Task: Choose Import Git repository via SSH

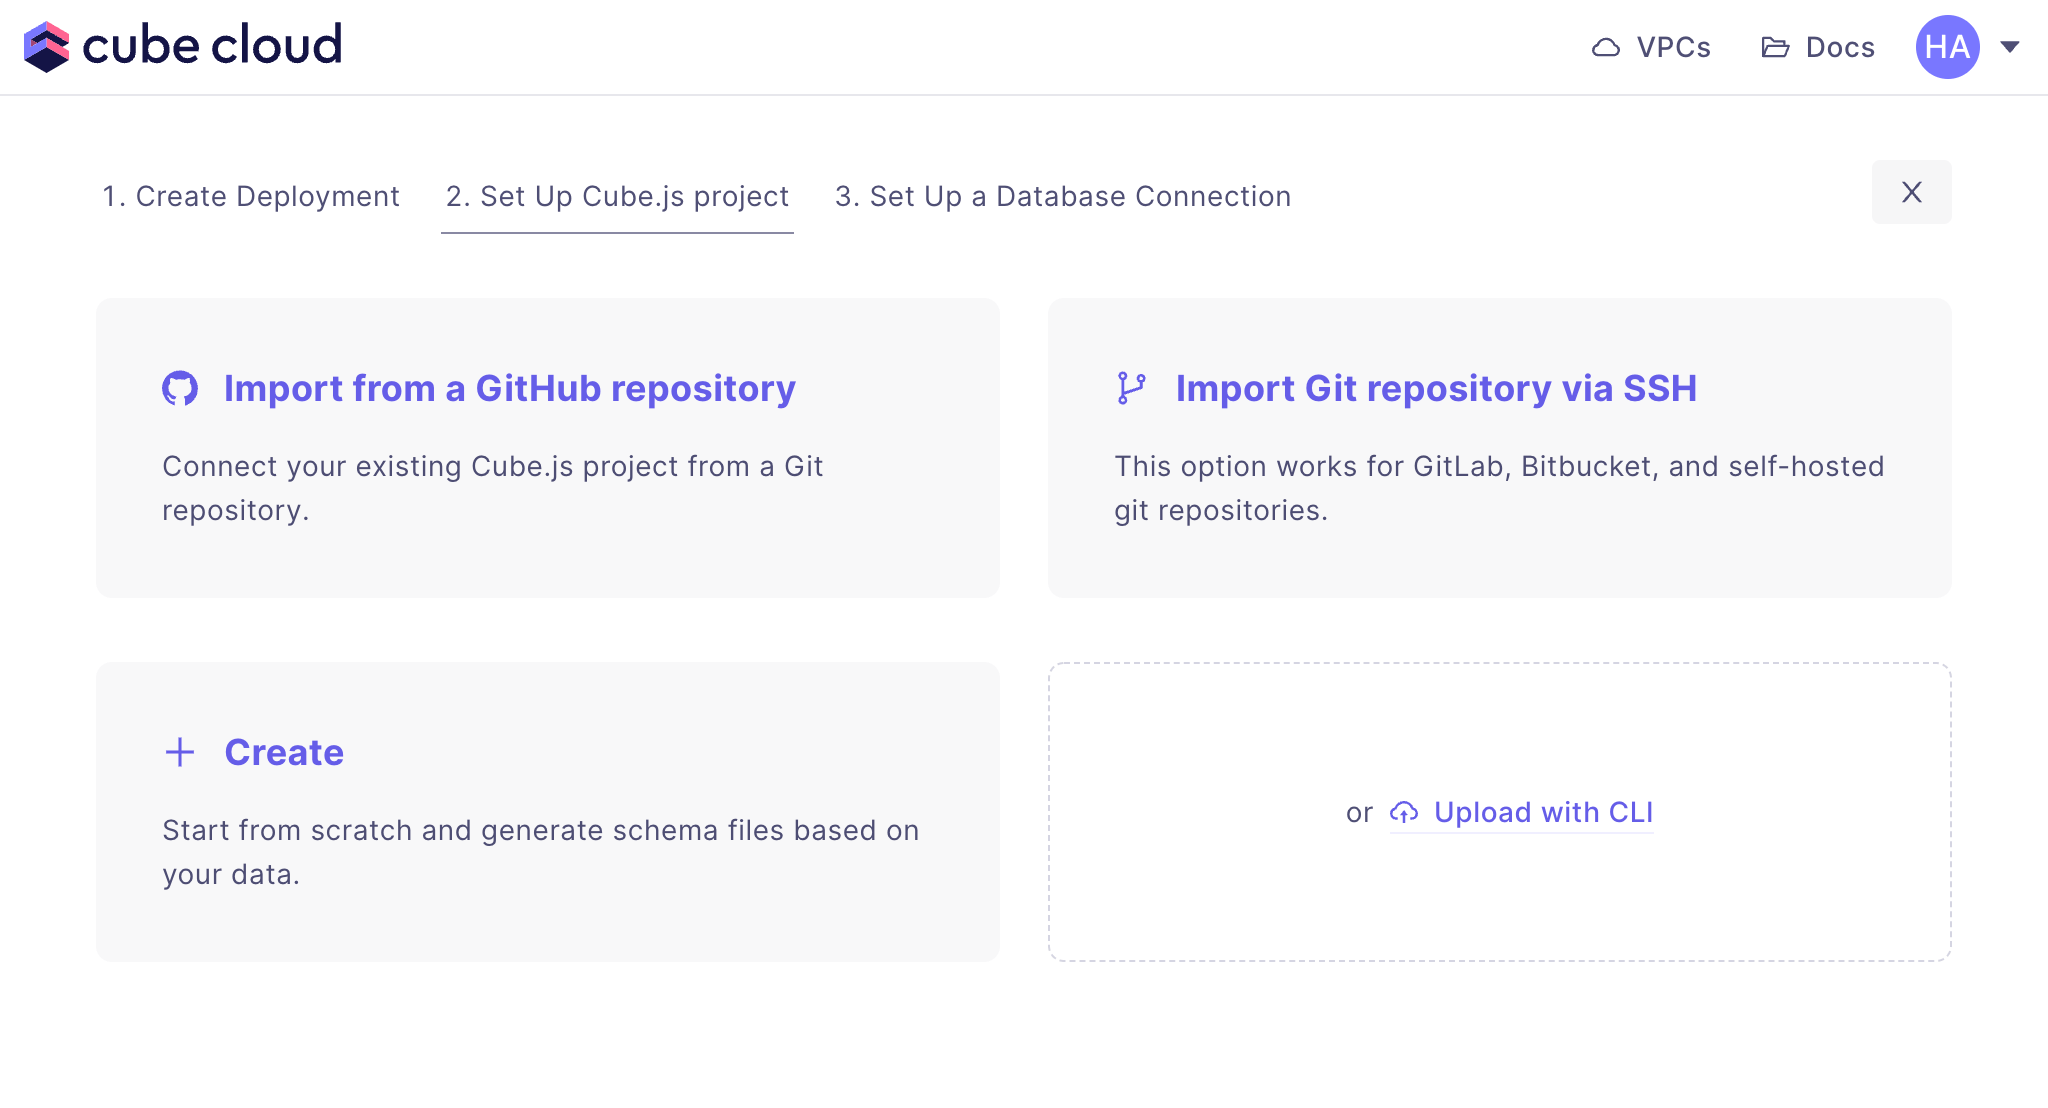Action: [x=1436, y=388]
